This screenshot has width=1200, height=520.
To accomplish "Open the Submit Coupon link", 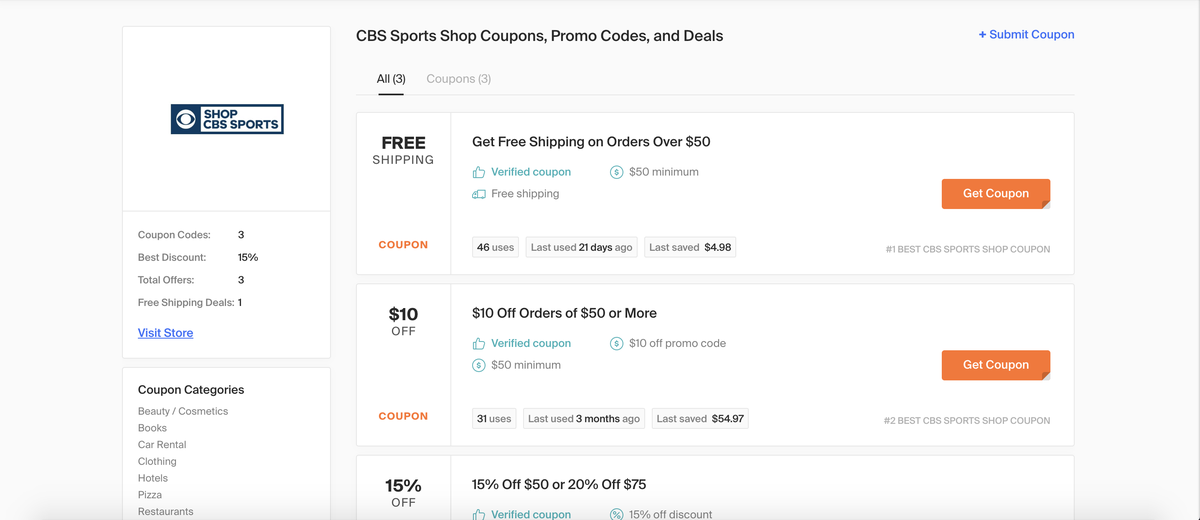I will [1026, 34].
